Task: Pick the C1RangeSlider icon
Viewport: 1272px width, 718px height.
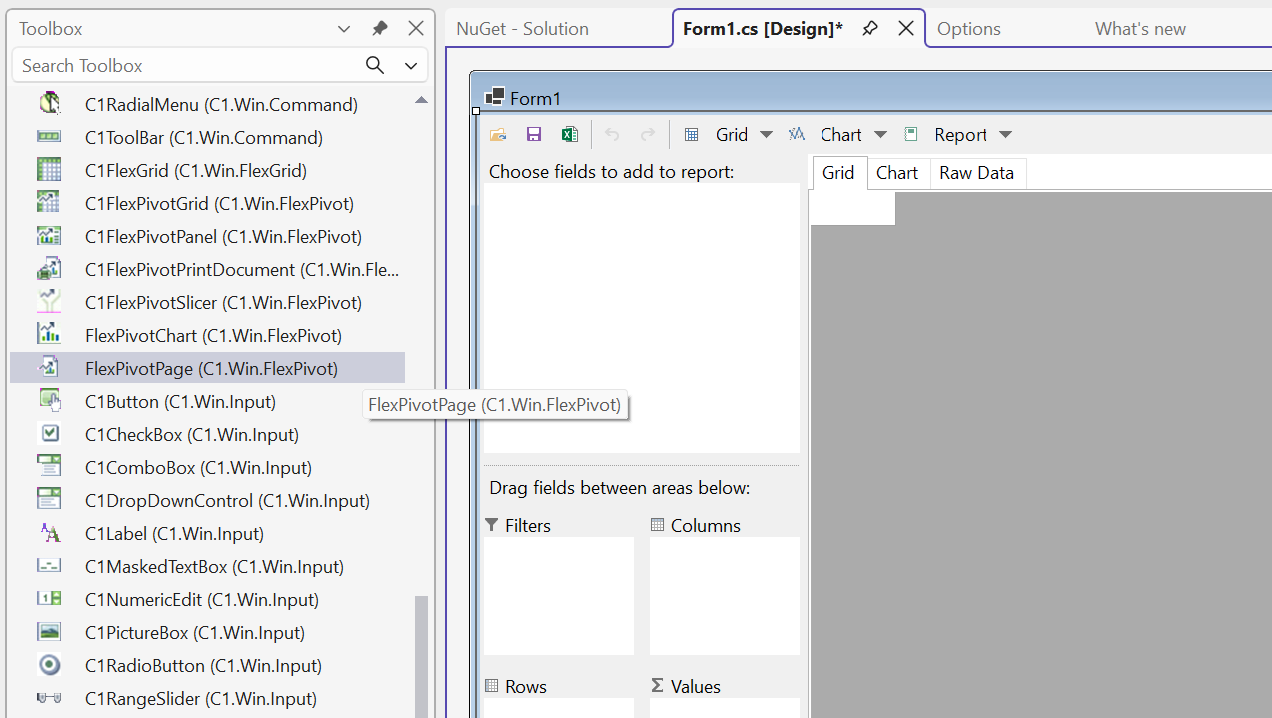Action: (49, 698)
